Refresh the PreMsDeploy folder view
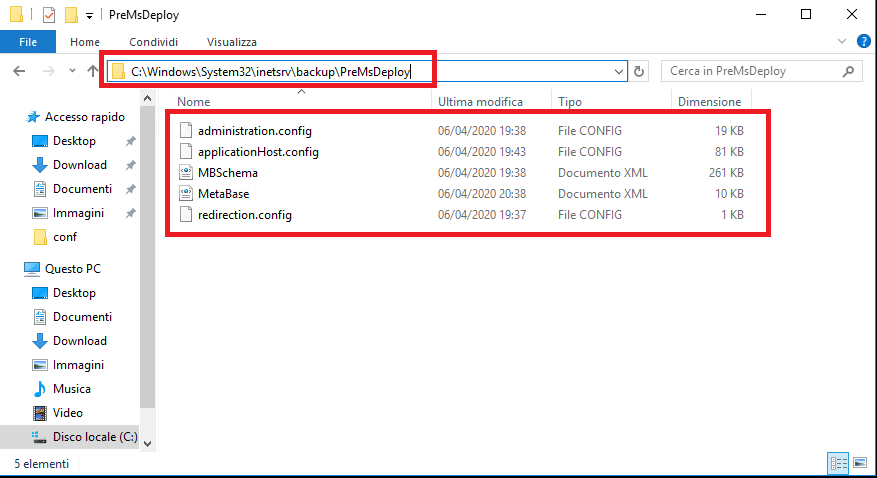 pyautogui.click(x=639, y=72)
